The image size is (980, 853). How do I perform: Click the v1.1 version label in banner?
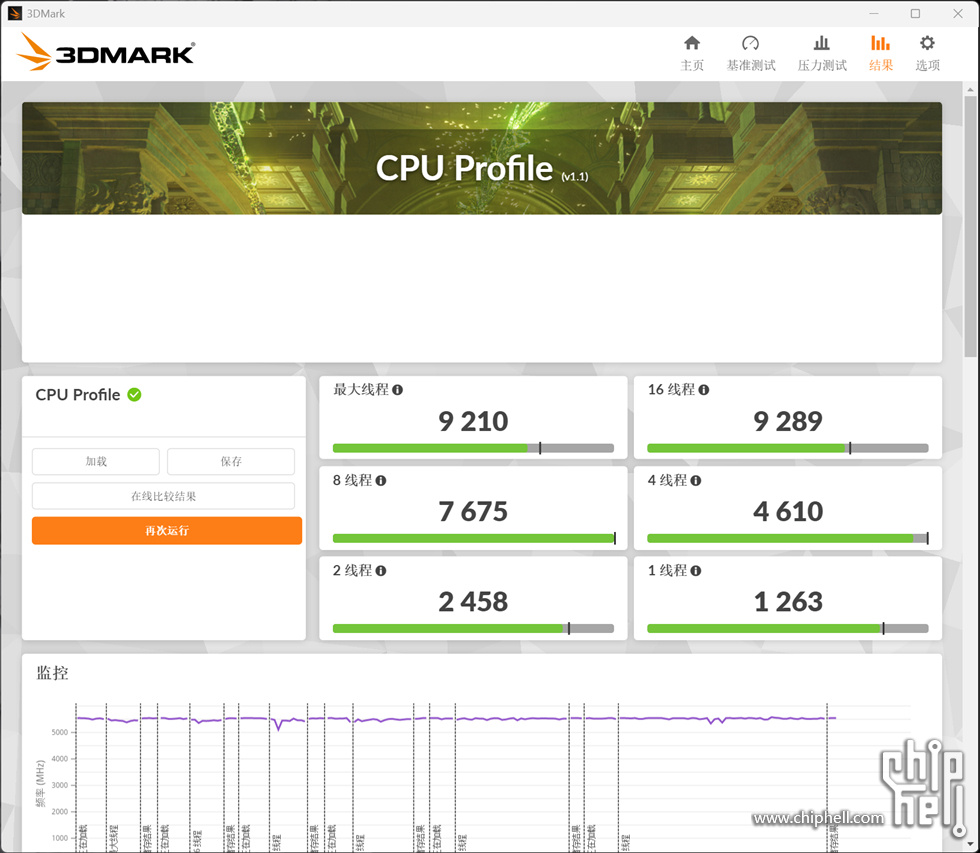pos(575,177)
